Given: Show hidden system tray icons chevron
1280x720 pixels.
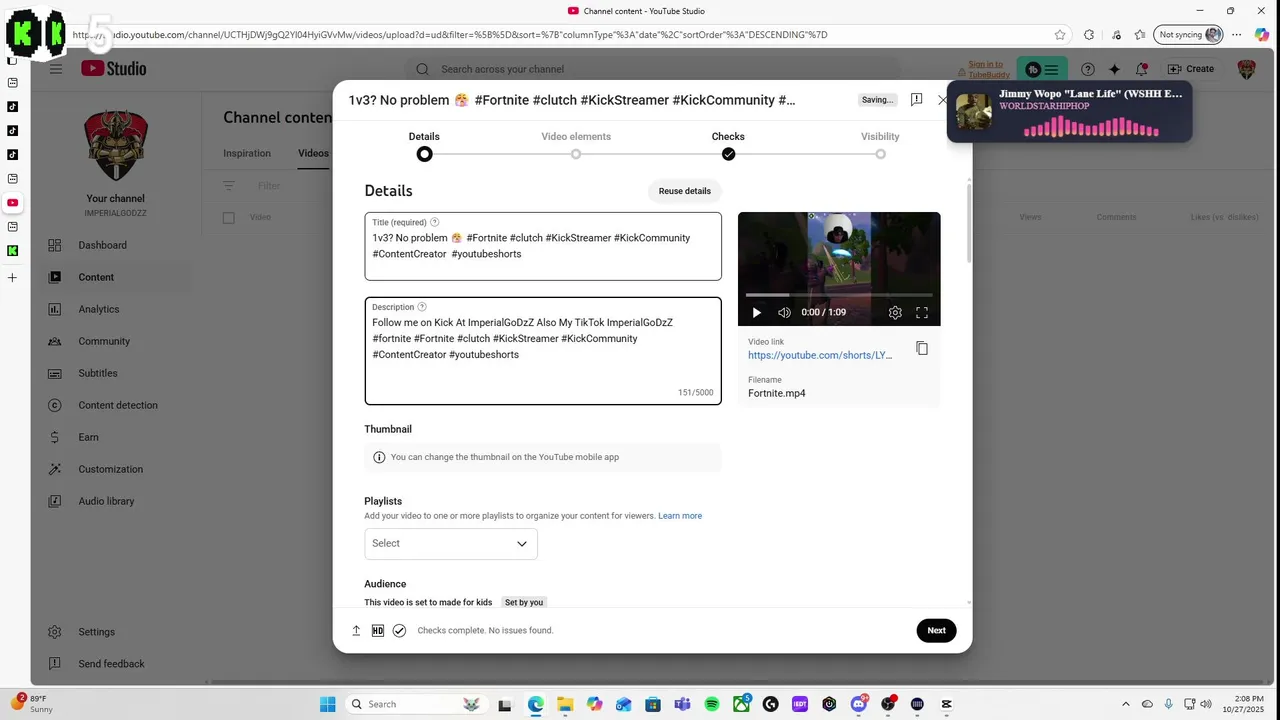Looking at the screenshot, I should [x=1126, y=704].
